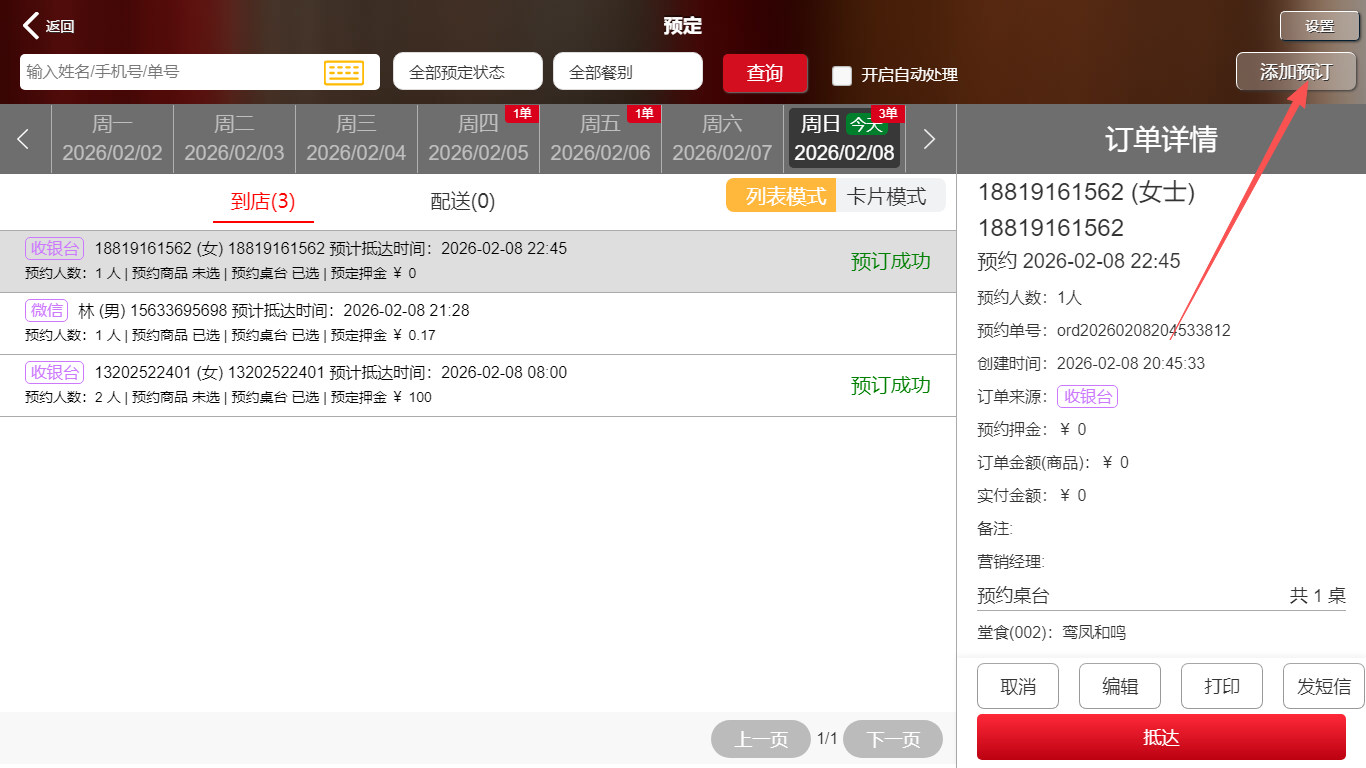Go to previous week with left chevron
Image resolution: width=1366 pixels, height=768 pixels.
(x=24, y=139)
